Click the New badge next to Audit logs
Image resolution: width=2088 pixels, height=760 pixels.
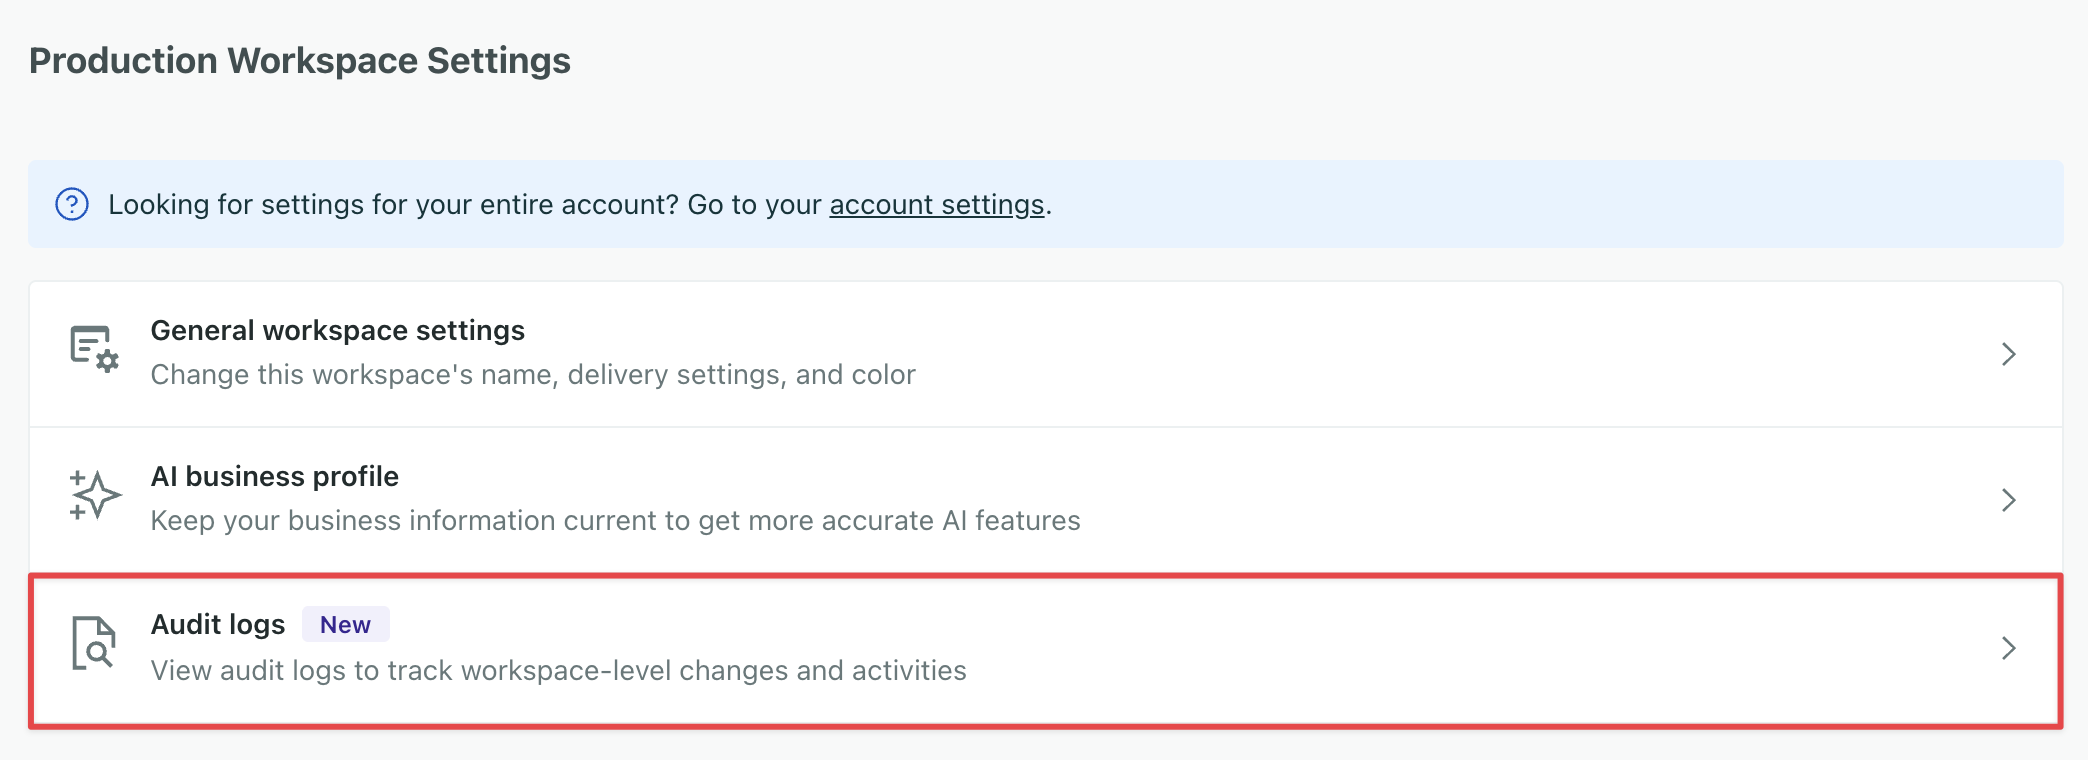[344, 623]
